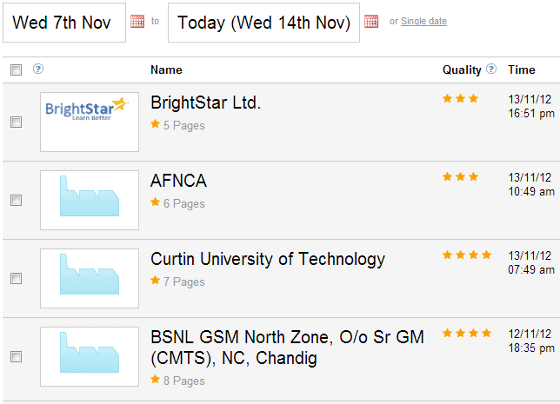Click star icon beside 8 Pages
The image size is (560, 404).
[155, 379]
